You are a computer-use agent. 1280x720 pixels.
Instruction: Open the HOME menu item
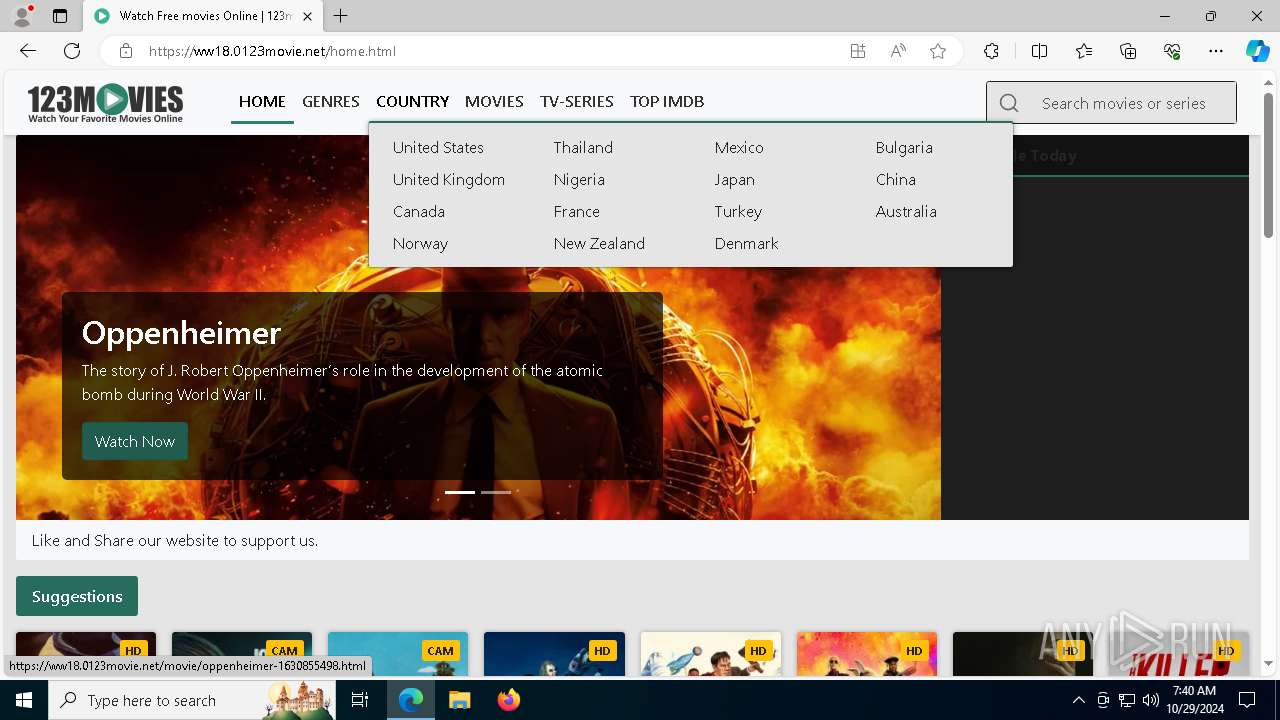pos(262,101)
